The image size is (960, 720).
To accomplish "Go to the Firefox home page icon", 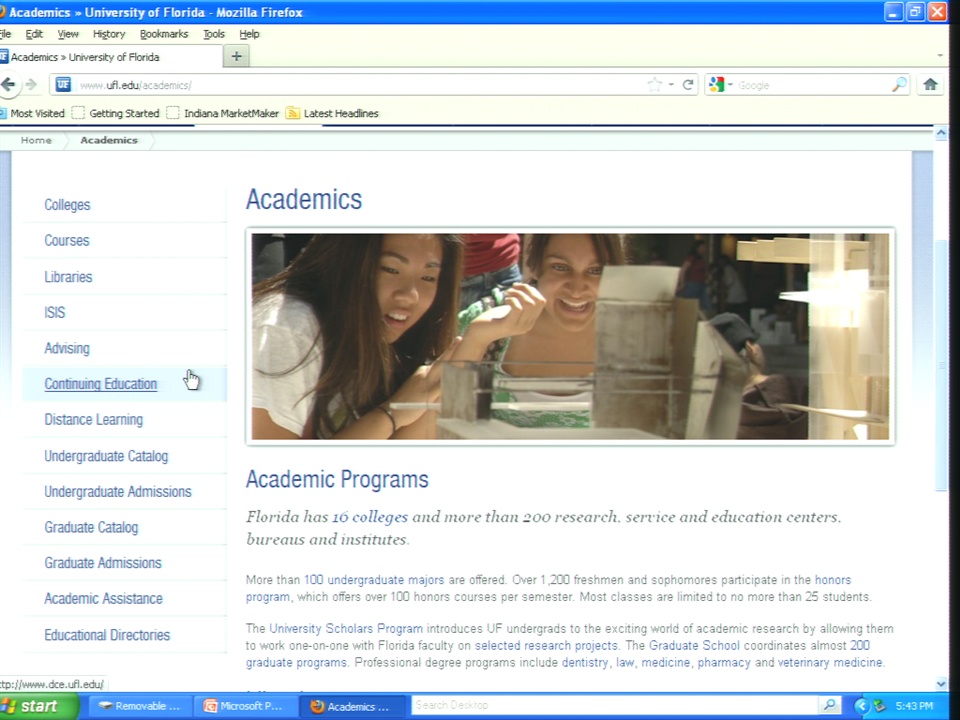I will coord(931,84).
